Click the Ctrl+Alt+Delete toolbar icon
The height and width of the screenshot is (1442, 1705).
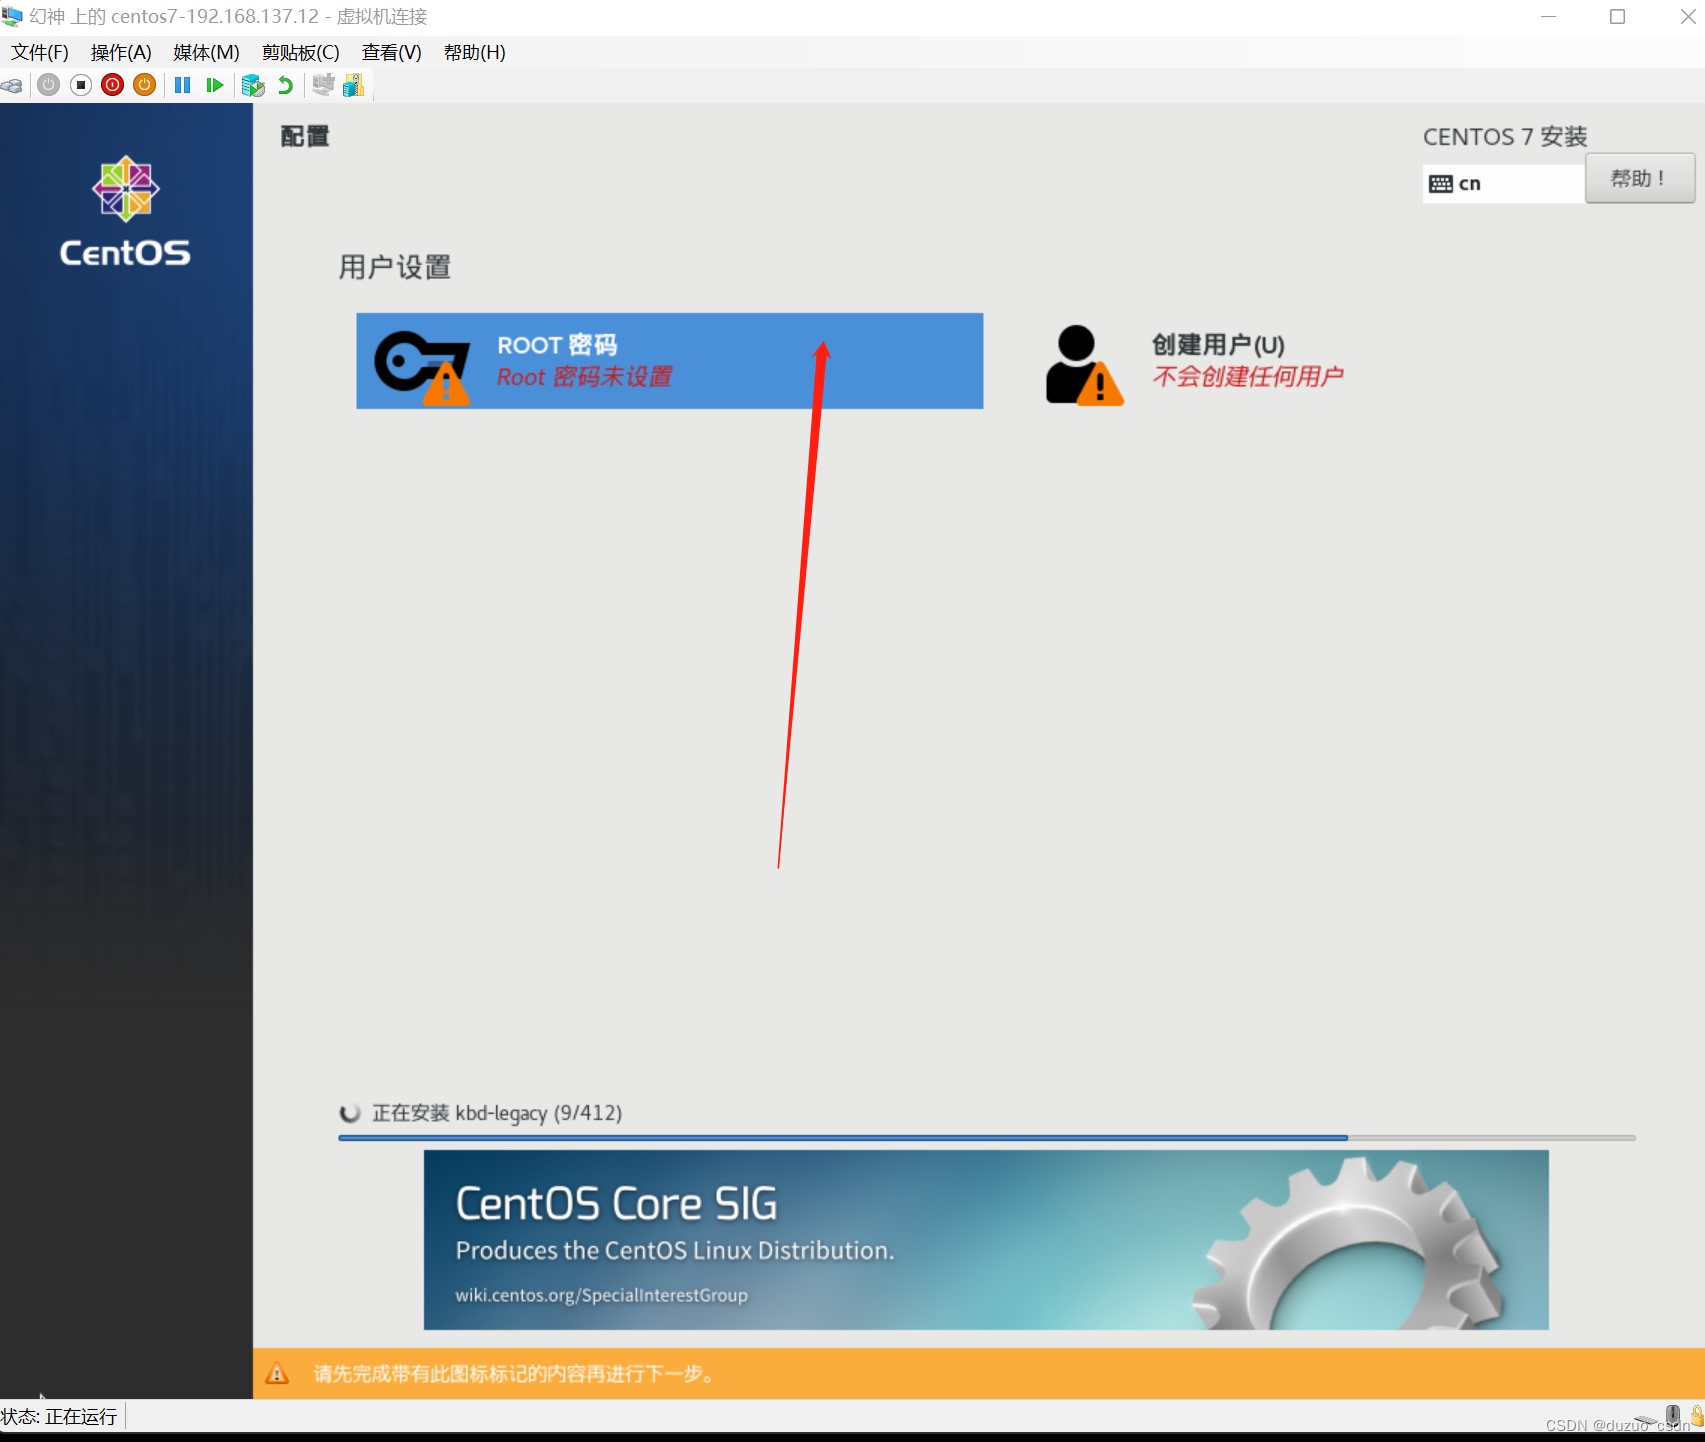coord(11,86)
